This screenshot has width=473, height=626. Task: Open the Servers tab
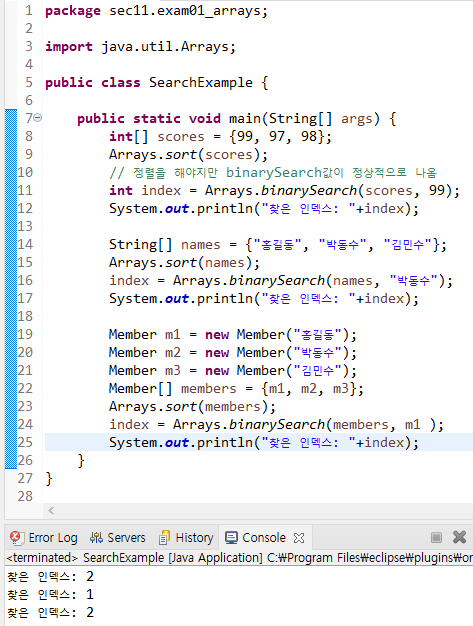coord(117,538)
